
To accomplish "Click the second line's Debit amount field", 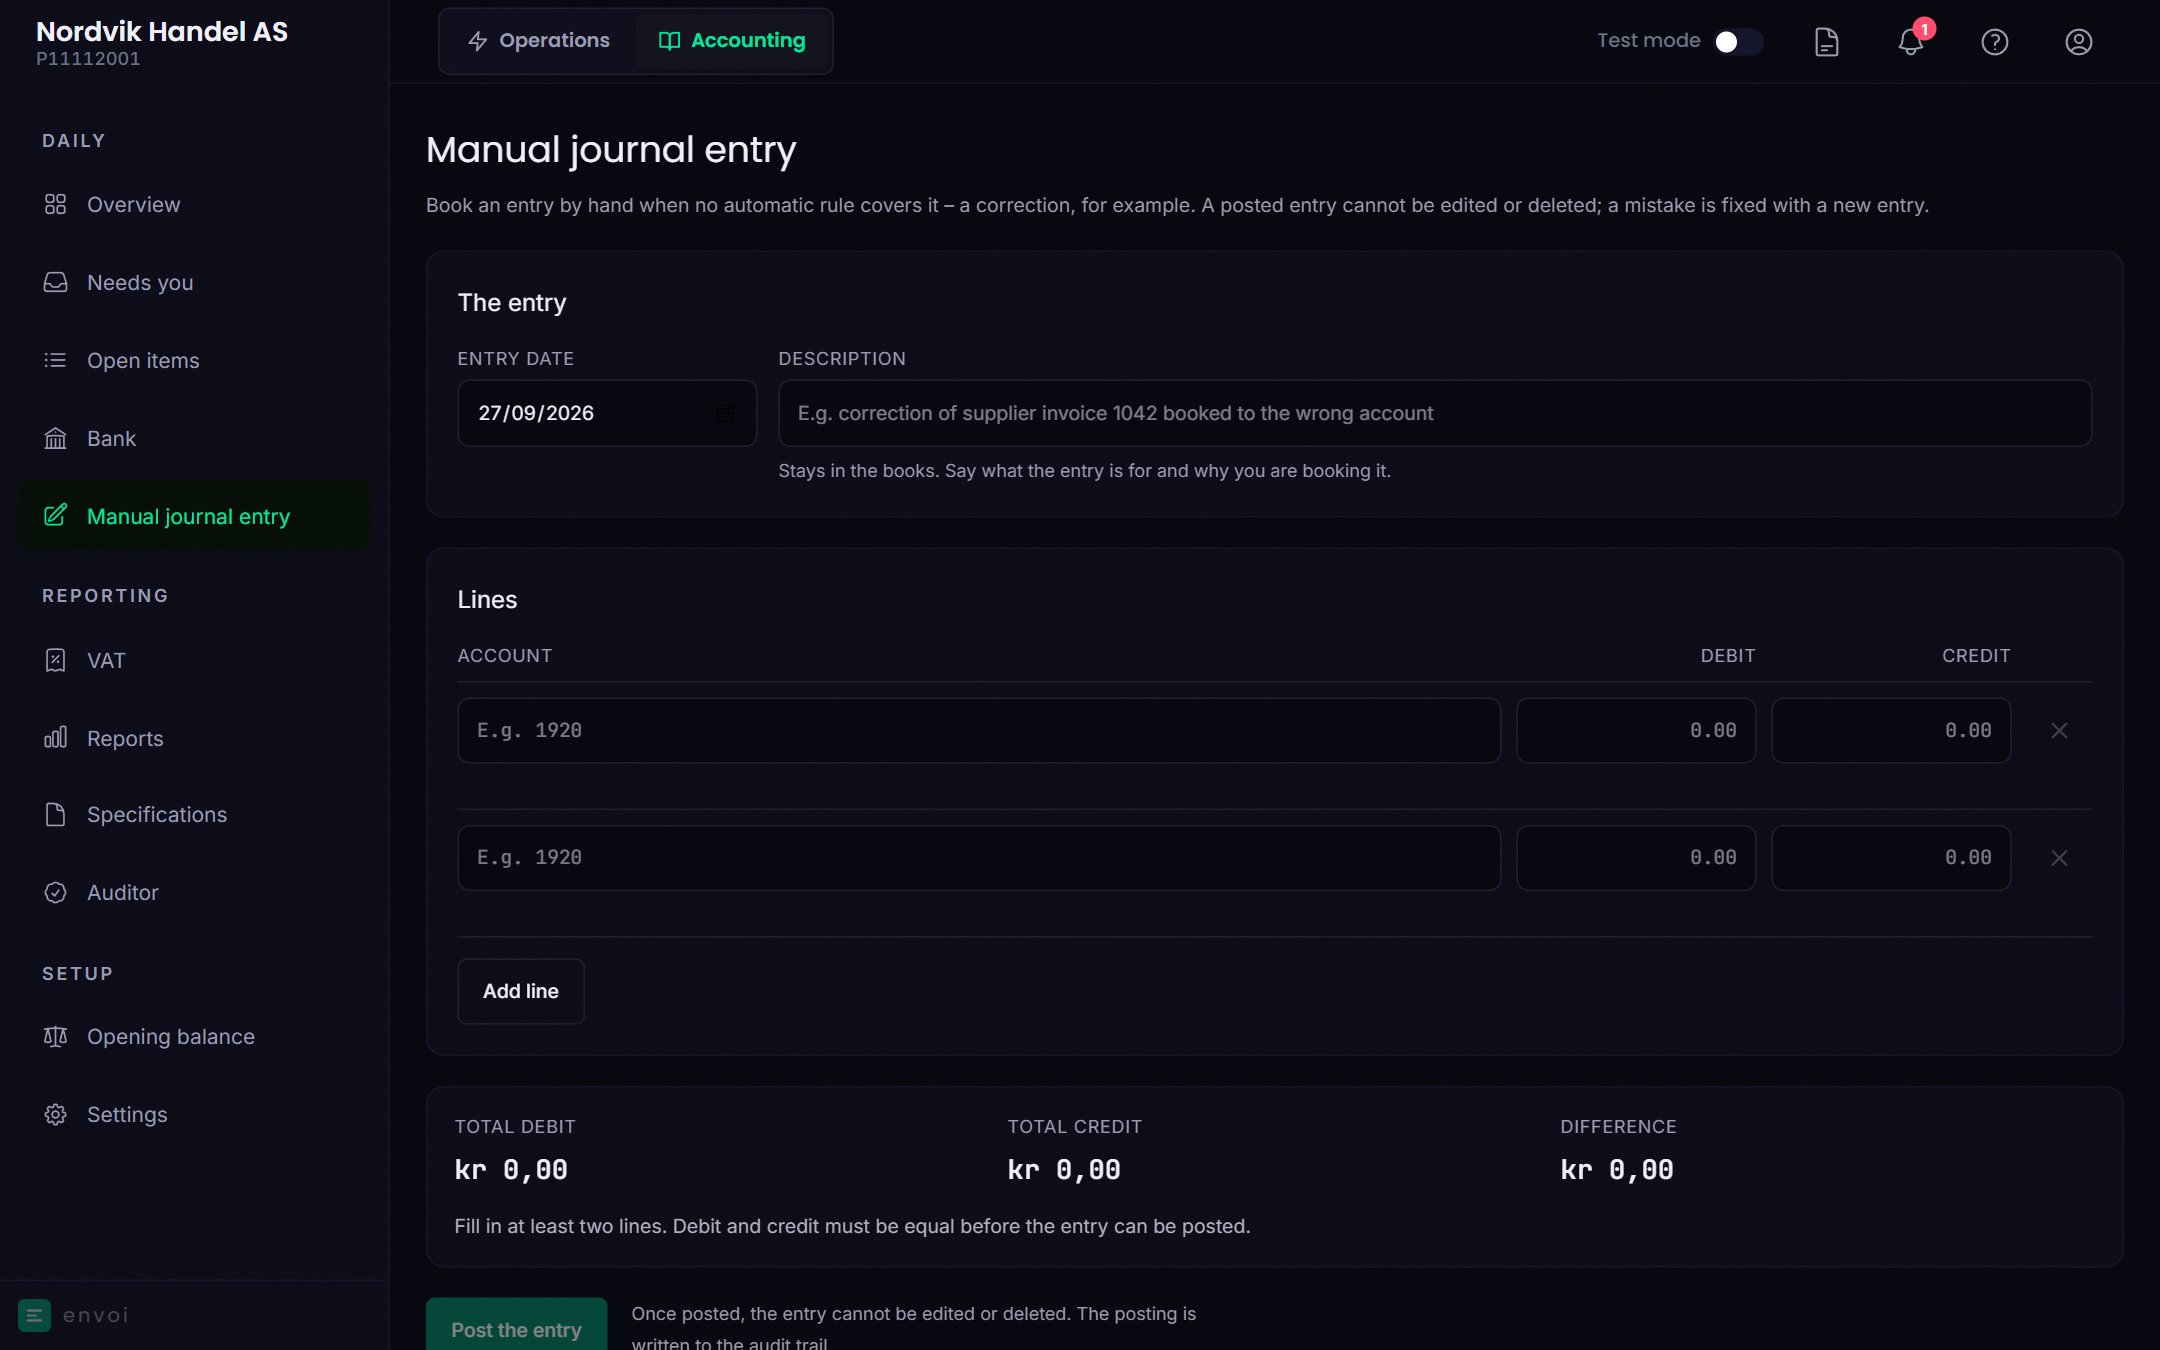I will (1635, 857).
